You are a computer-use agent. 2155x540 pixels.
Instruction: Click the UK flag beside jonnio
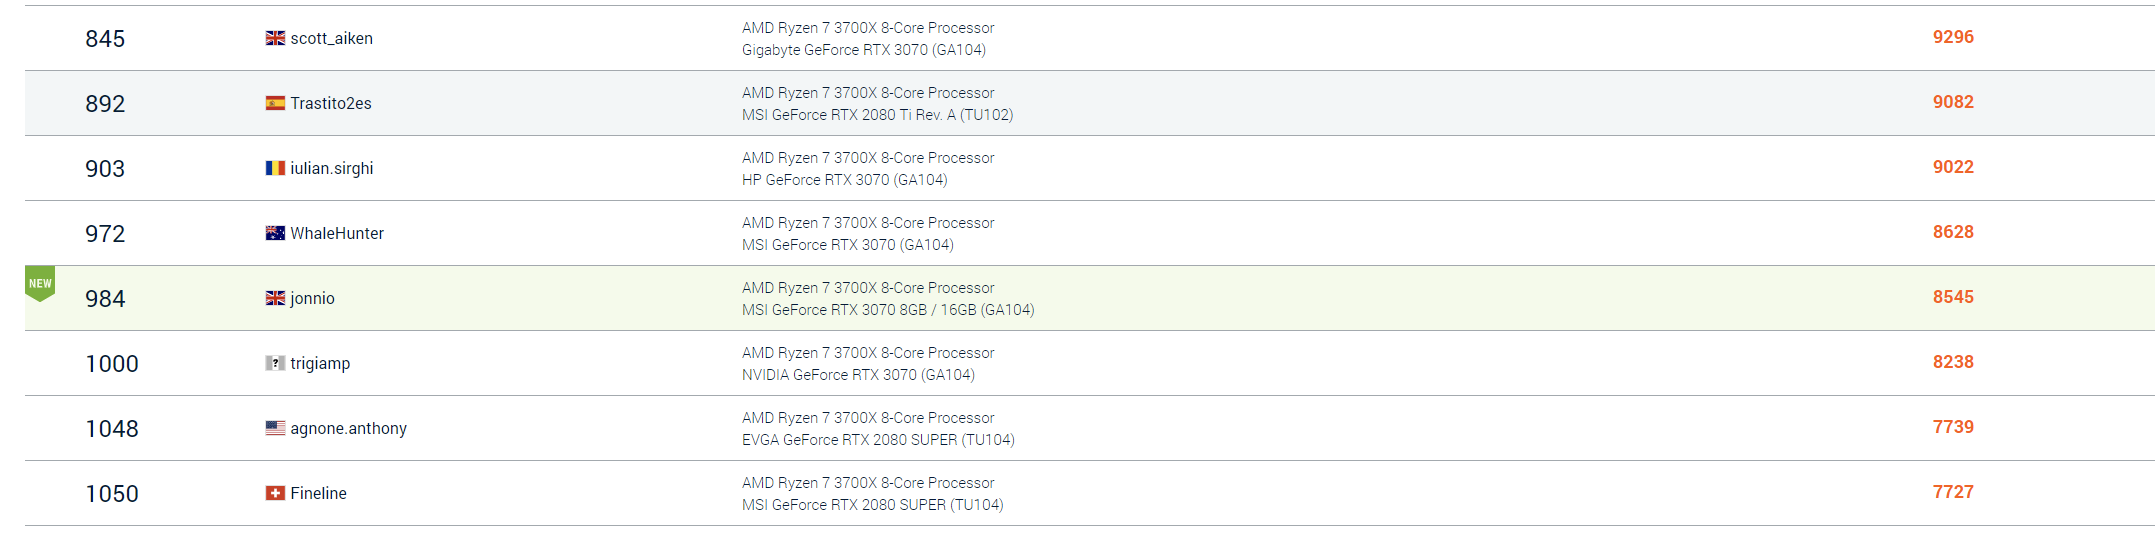tap(275, 298)
